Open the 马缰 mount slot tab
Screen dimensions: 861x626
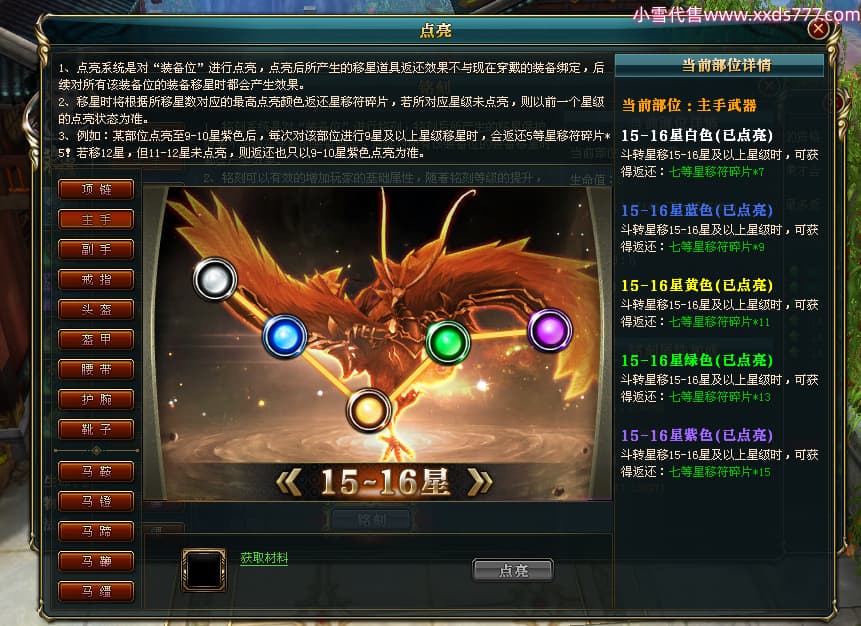click(96, 591)
